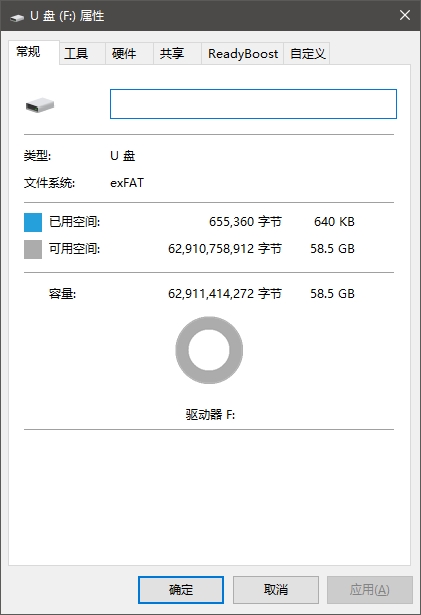Click the 应用(A) button
The height and width of the screenshot is (615, 421).
pyautogui.click(x=370, y=590)
